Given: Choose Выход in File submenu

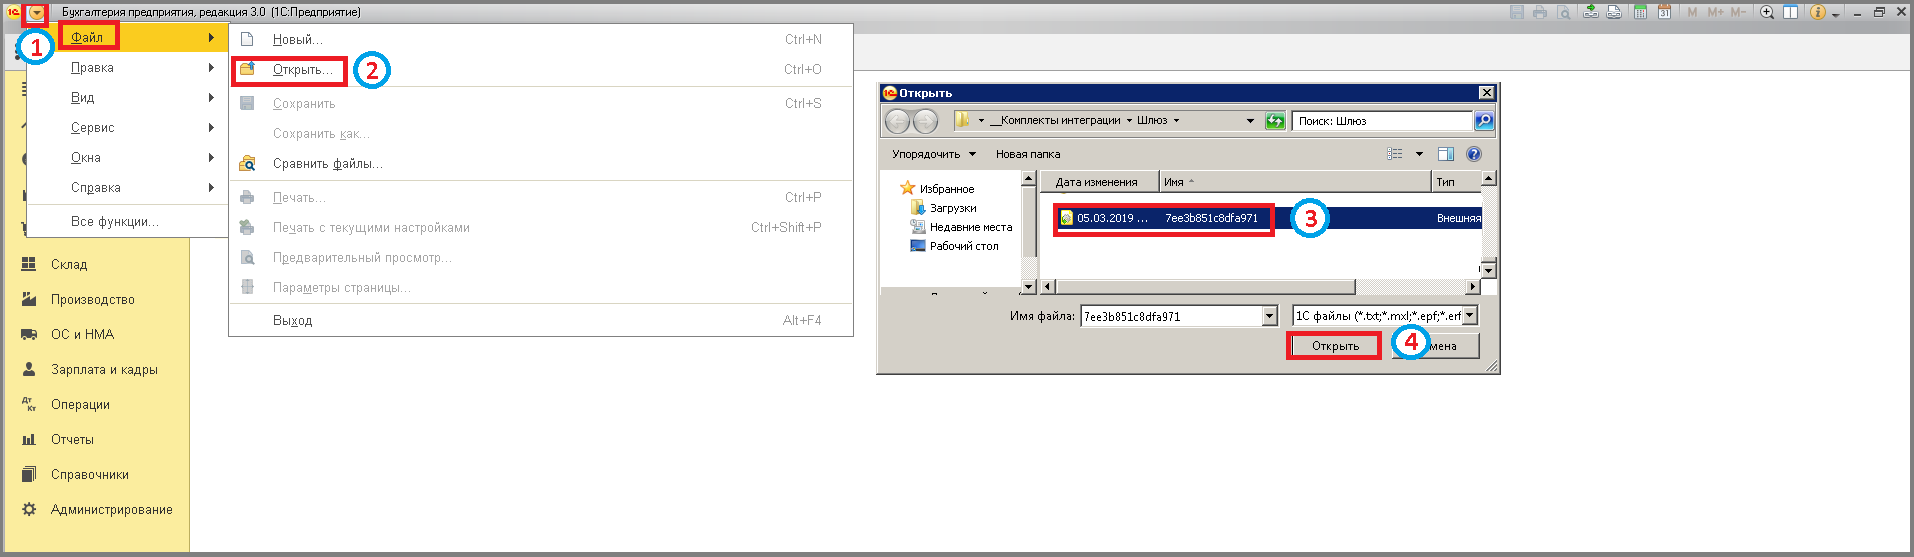Looking at the screenshot, I should click(541, 320).
